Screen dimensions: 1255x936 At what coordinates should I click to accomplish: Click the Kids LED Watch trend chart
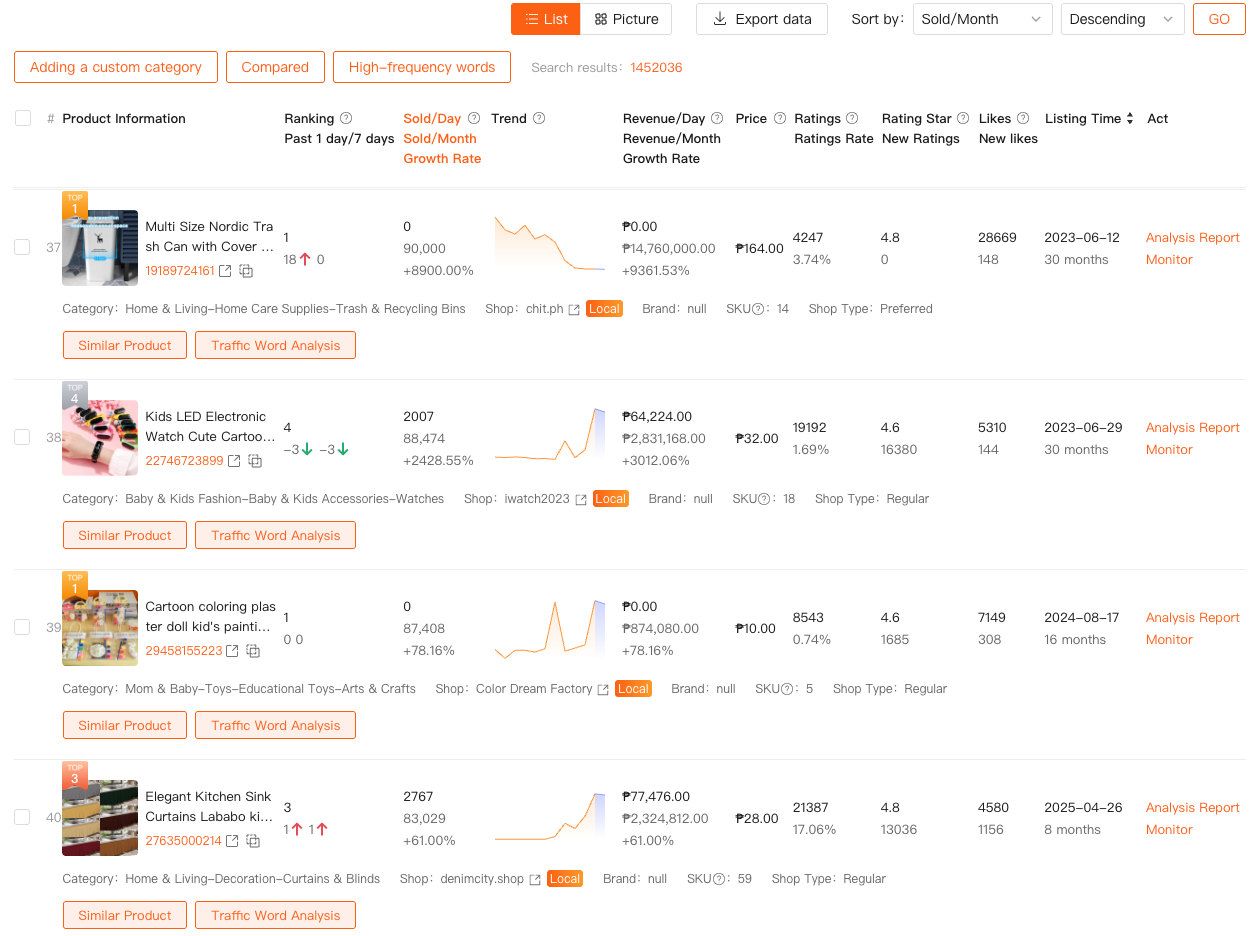pyautogui.click(x=550, y=436)
